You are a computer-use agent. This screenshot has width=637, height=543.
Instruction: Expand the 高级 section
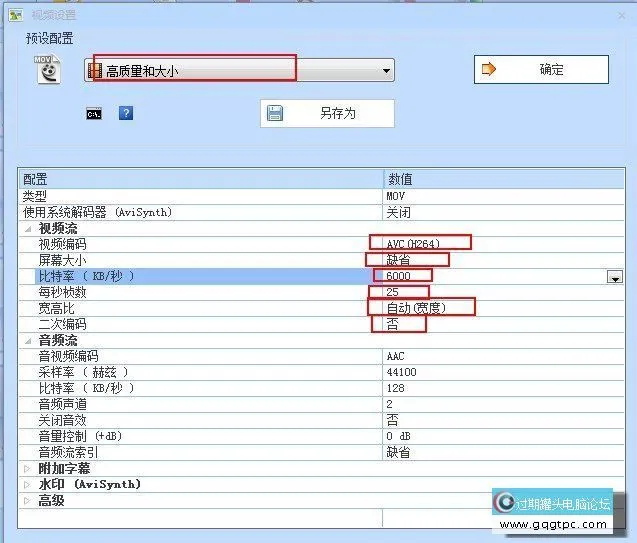coord(27,501)
